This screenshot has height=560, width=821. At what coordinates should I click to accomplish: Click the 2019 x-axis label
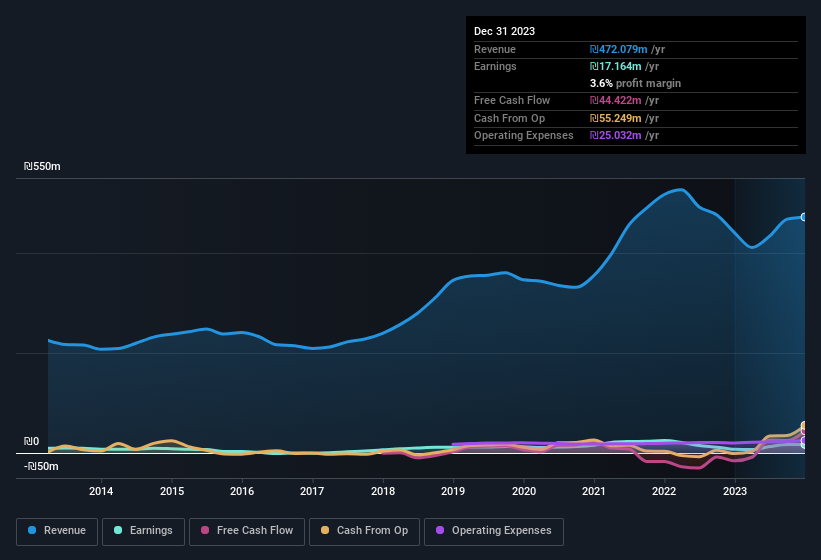pyautogui.click(x=453, y=491)
